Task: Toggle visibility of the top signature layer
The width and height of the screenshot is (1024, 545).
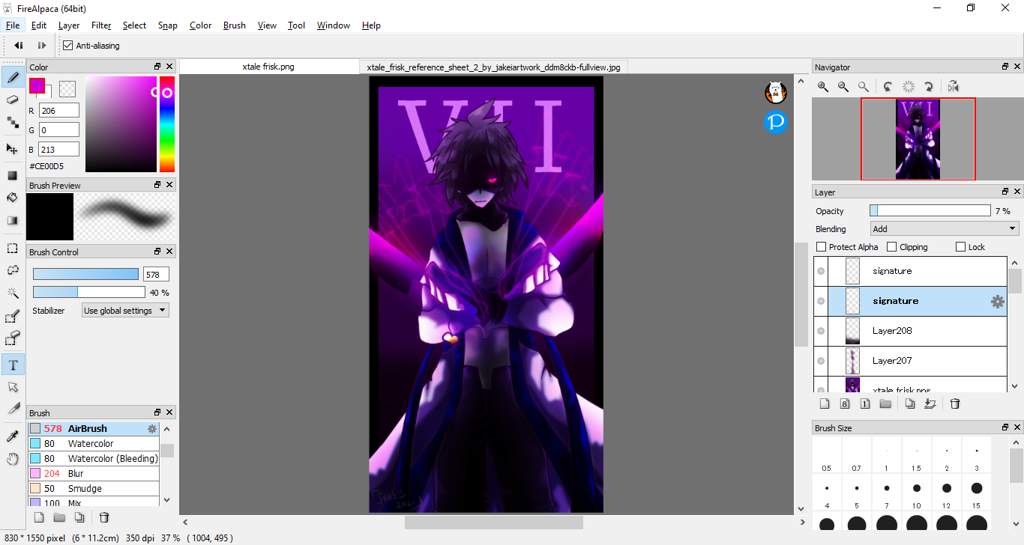Action: (x=821, y=271)
